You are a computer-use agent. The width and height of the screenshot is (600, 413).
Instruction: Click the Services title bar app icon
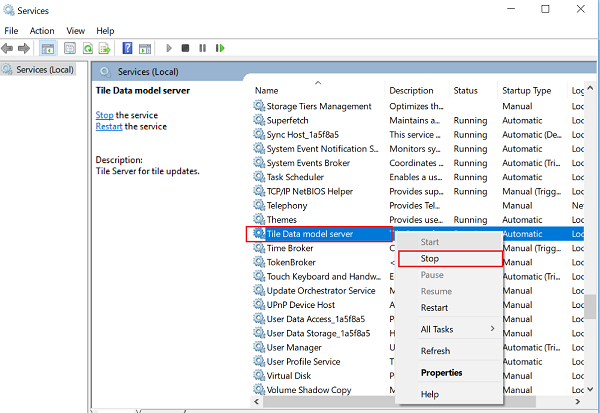(x=8, y=10)
